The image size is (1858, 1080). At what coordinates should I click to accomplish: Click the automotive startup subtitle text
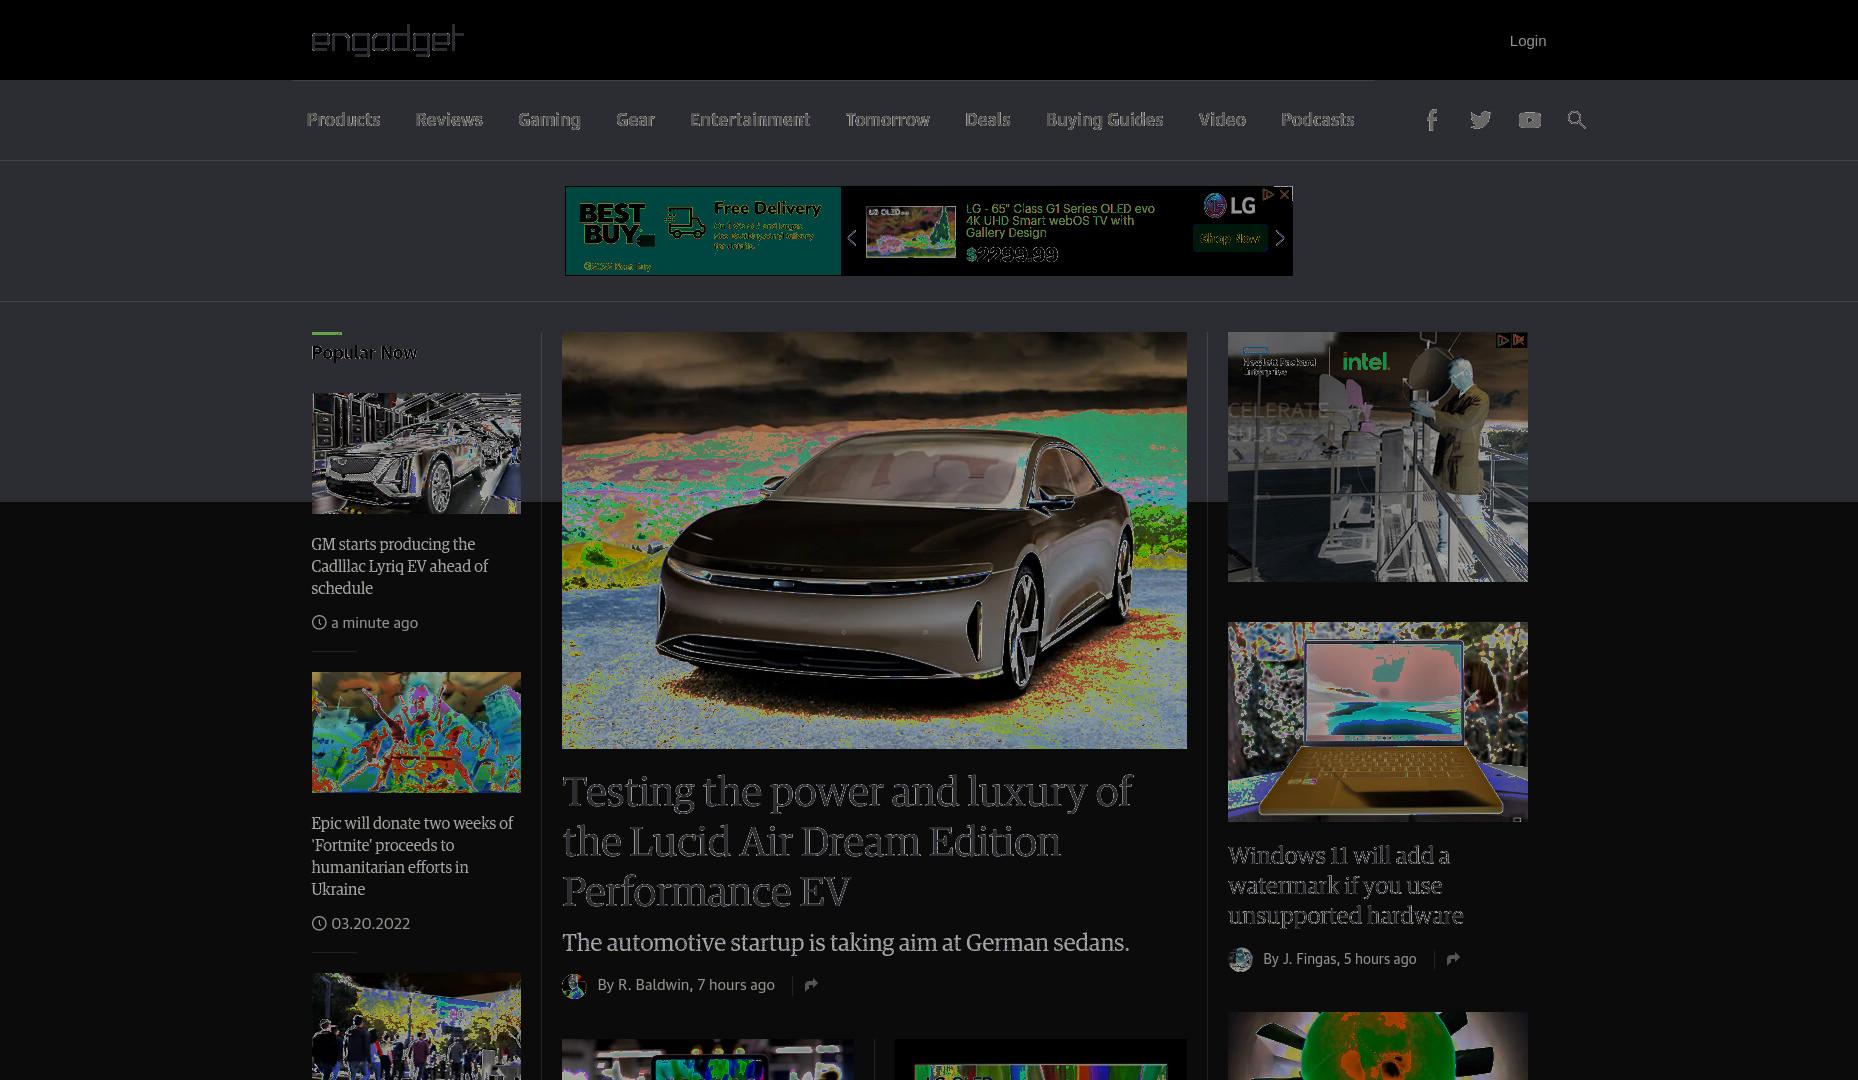tap(845, 943)
